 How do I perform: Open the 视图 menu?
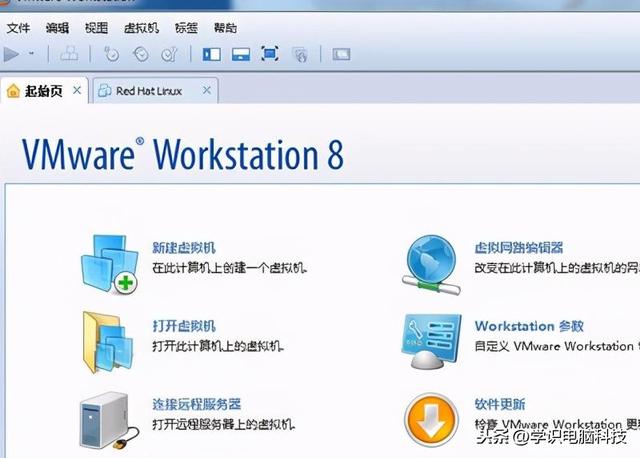(x=96, y=28)
